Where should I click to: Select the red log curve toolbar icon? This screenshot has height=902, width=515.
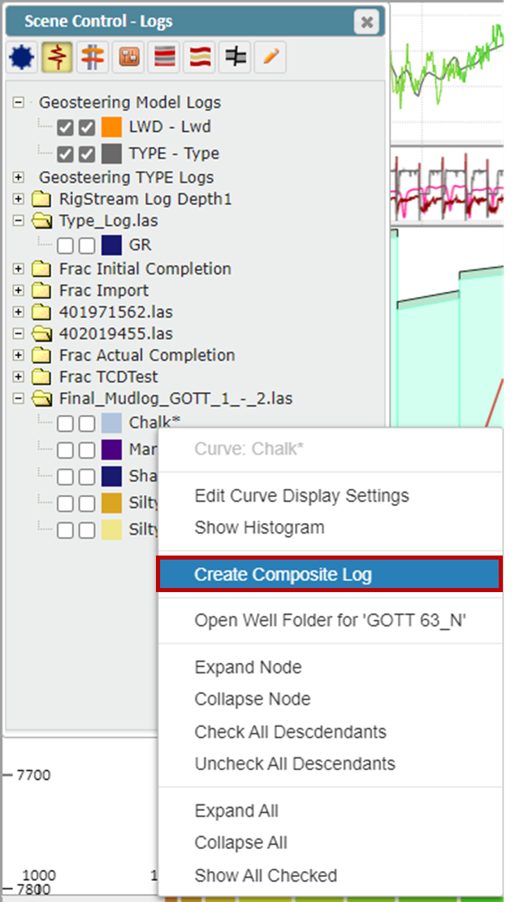click(x=57, y=57)
